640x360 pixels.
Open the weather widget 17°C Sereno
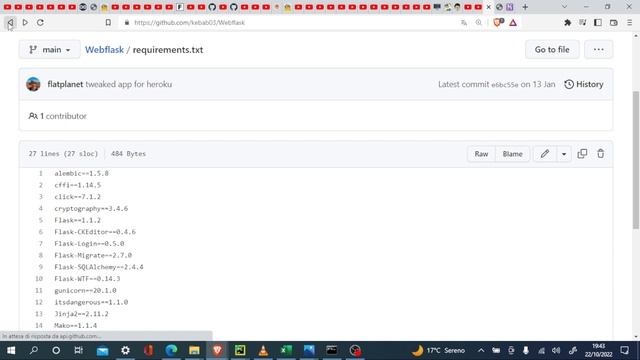click(x=438, y=351)
